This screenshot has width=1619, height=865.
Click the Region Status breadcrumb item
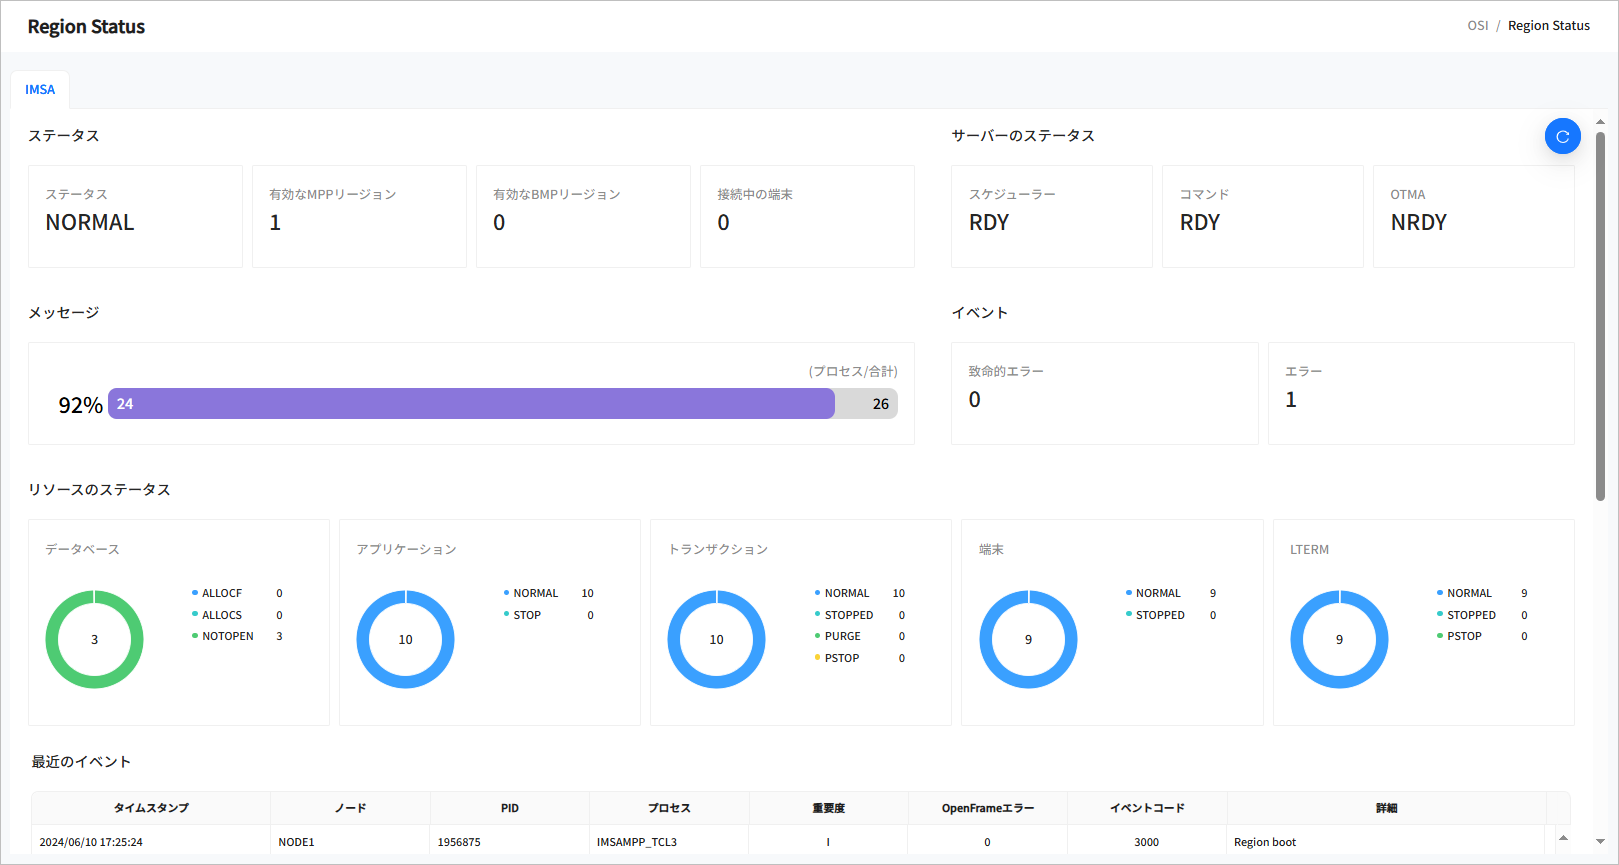pyautogui.click(x=1548, y=26)
